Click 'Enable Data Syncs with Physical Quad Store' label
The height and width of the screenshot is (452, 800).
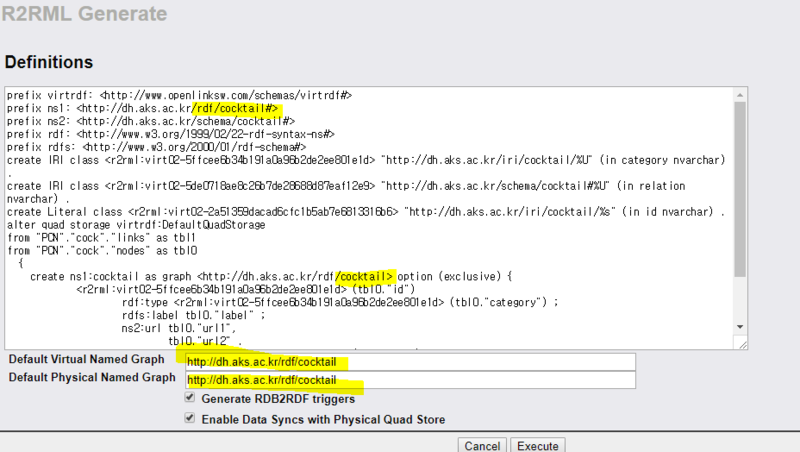(x=323, y=419)
